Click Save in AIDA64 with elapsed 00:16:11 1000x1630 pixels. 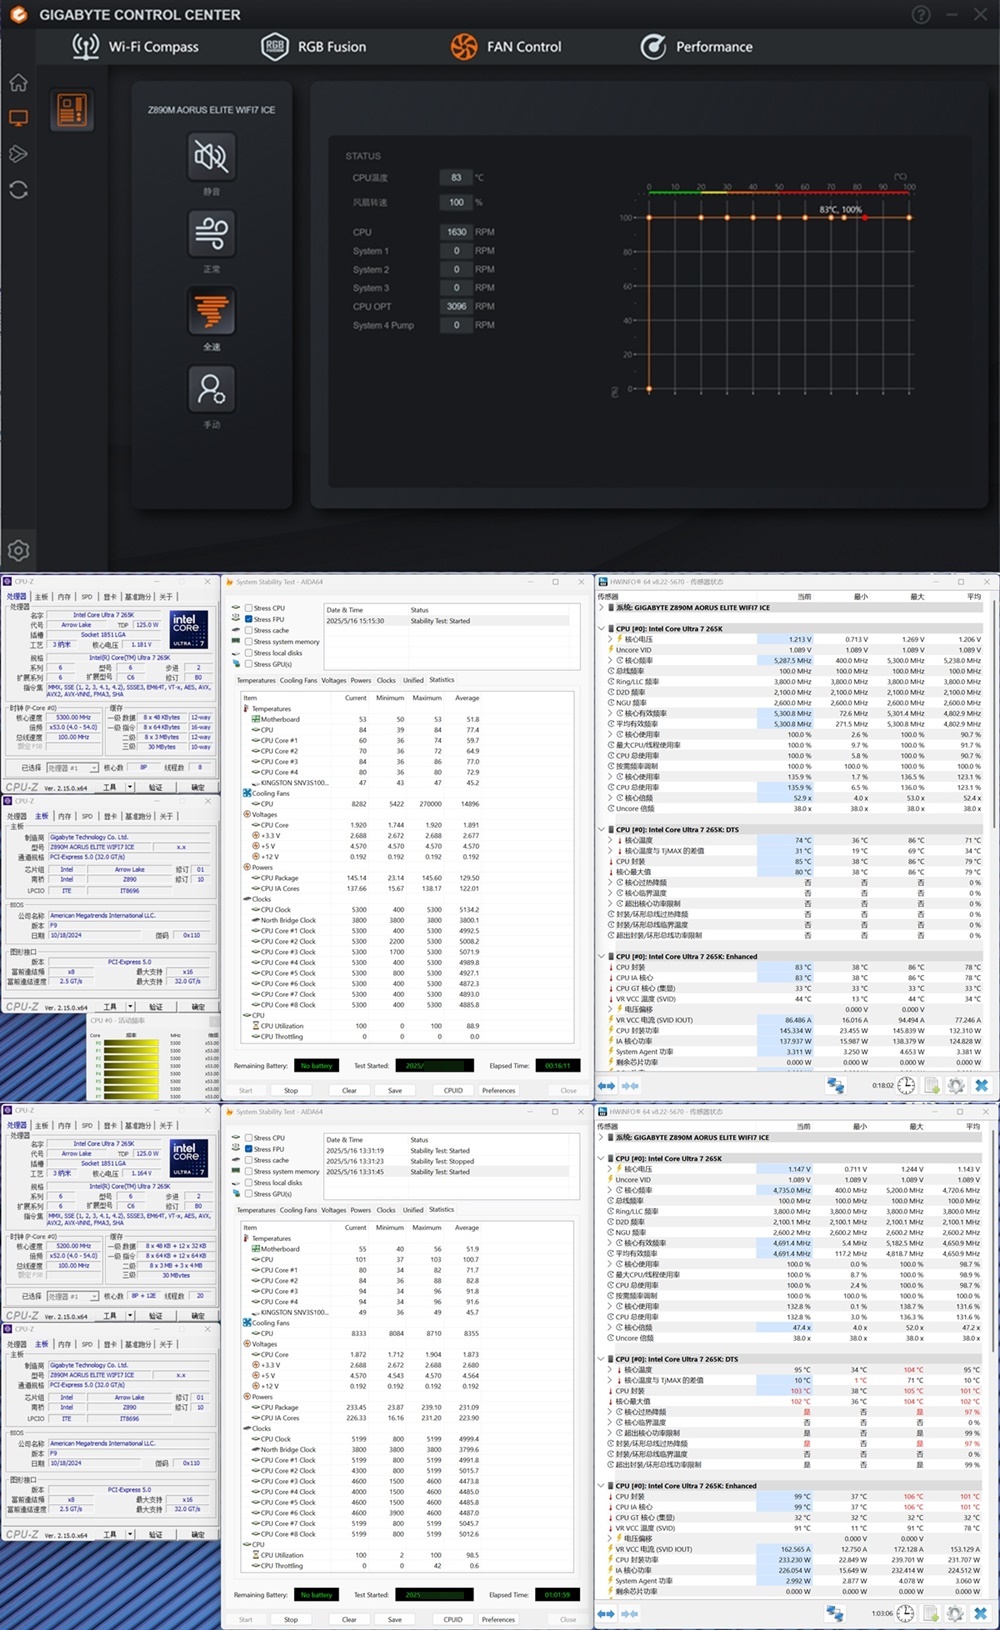[x=395, y=1090]
